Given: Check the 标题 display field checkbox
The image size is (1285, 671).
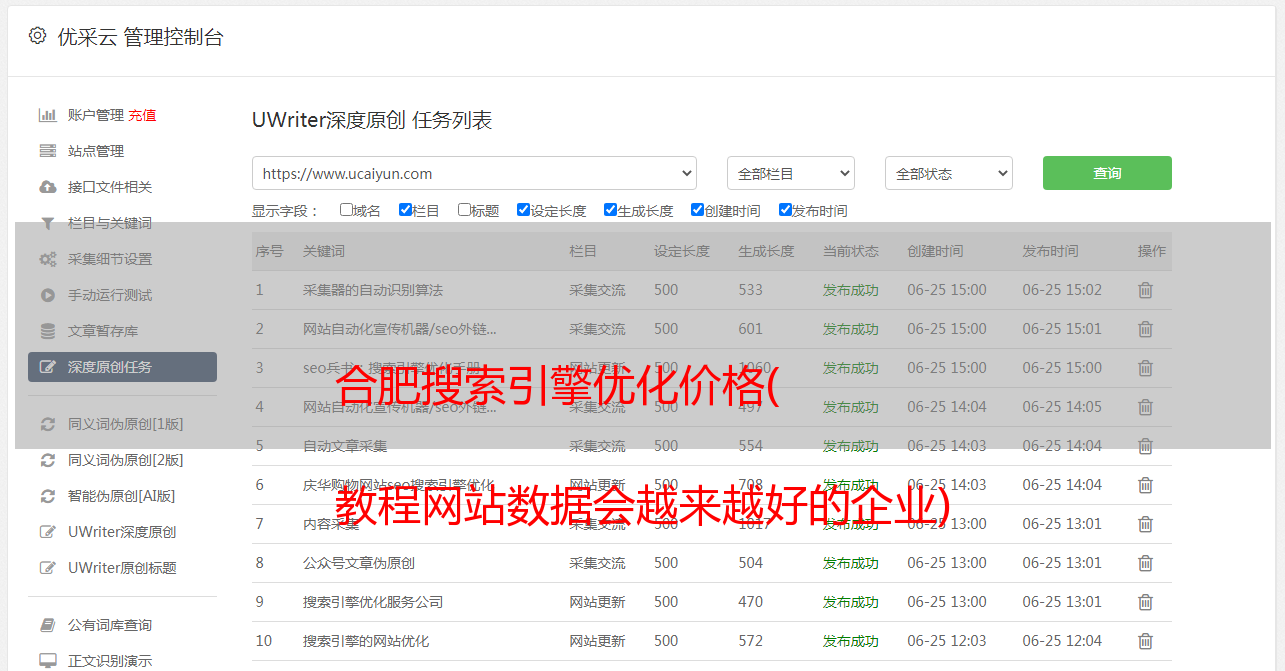Looking at the screenshot, I should (464, 210).
